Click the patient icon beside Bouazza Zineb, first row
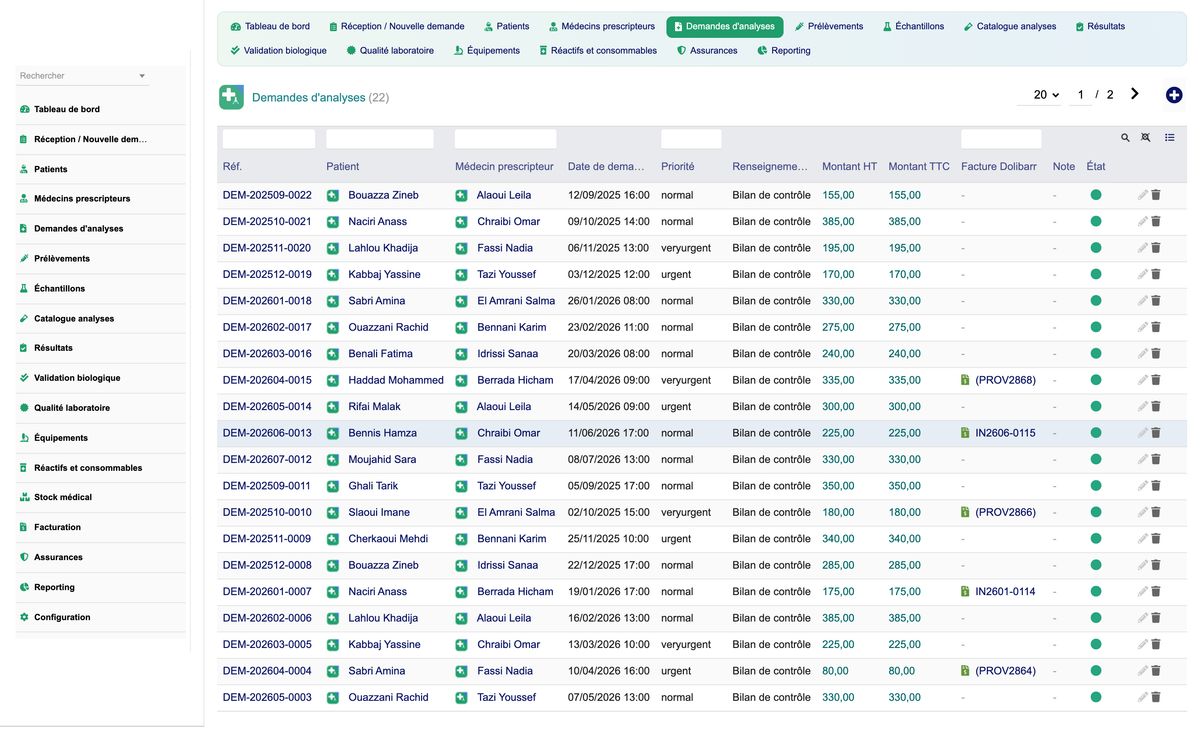Image resolution: width=1200 pixels, height=743 pixels. (x=333, y=195)
